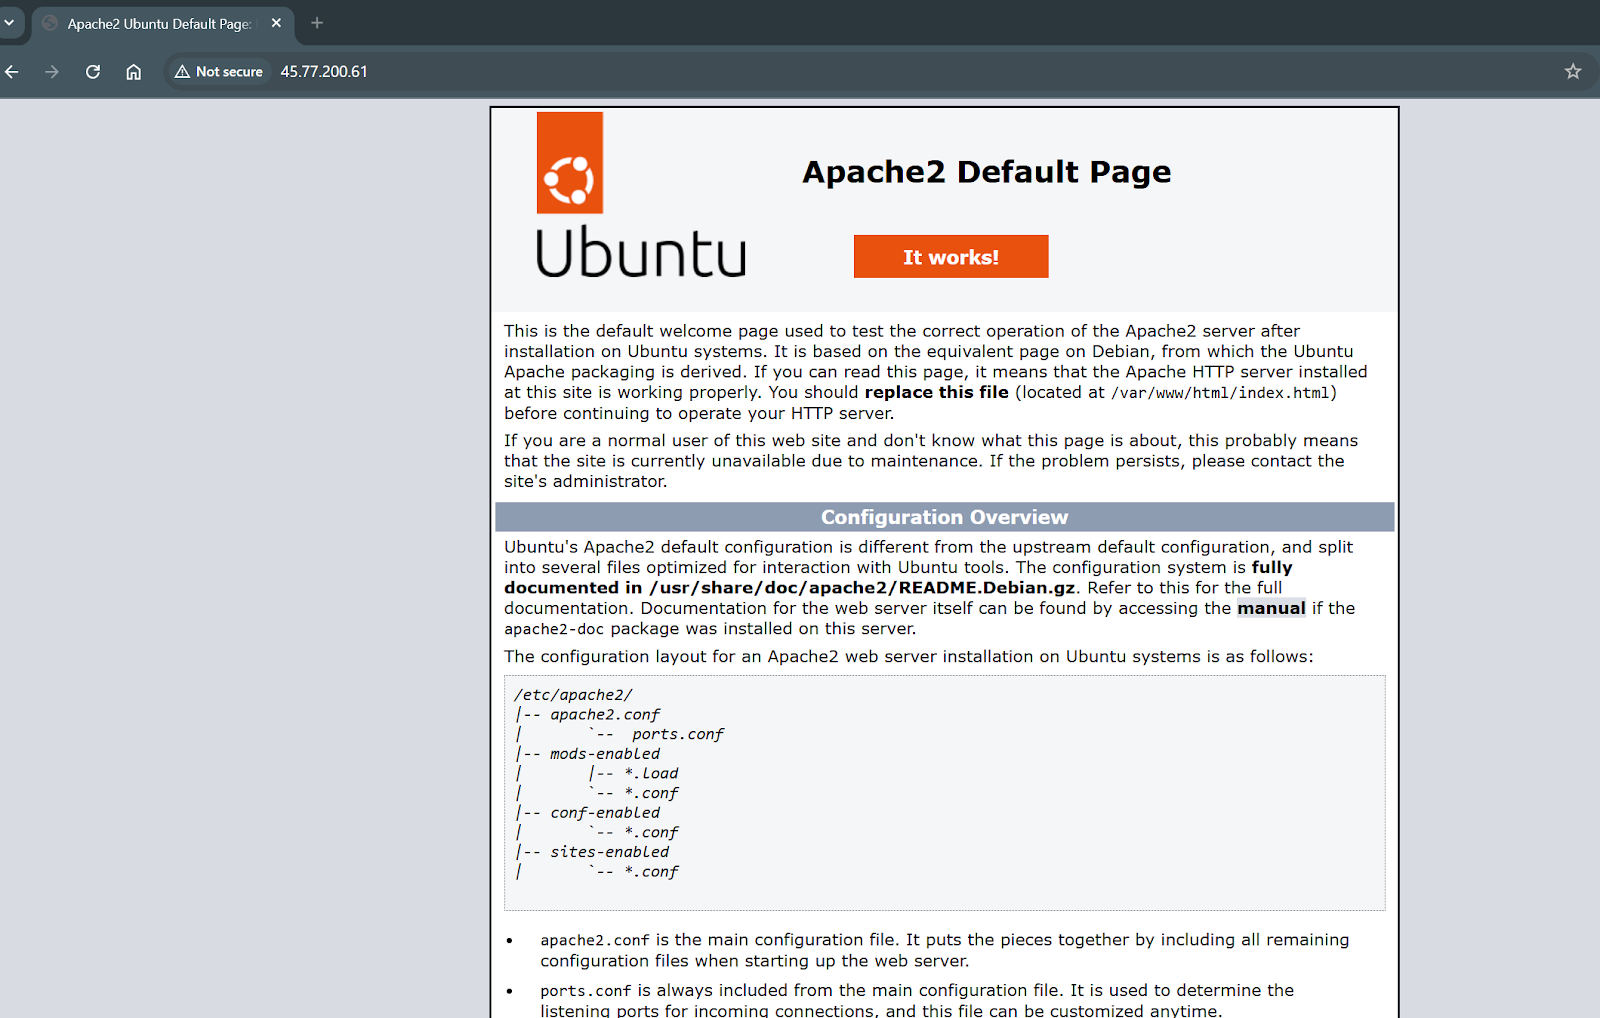The height and width of the screenshot is (1018, 1600).
Task: Click the Configuration Overview section header
Action: [944, 517]
